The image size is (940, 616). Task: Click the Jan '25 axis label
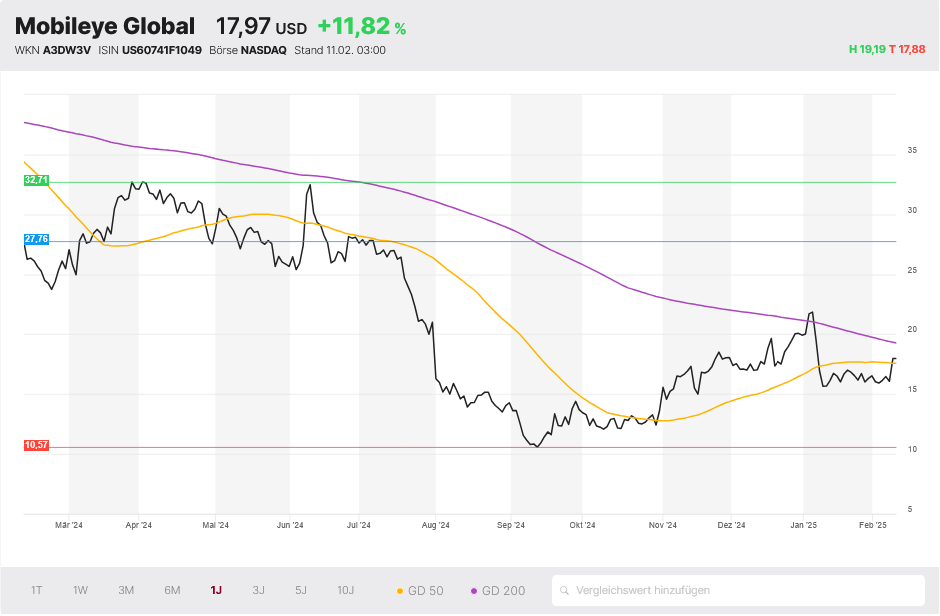tap(803, 526)
